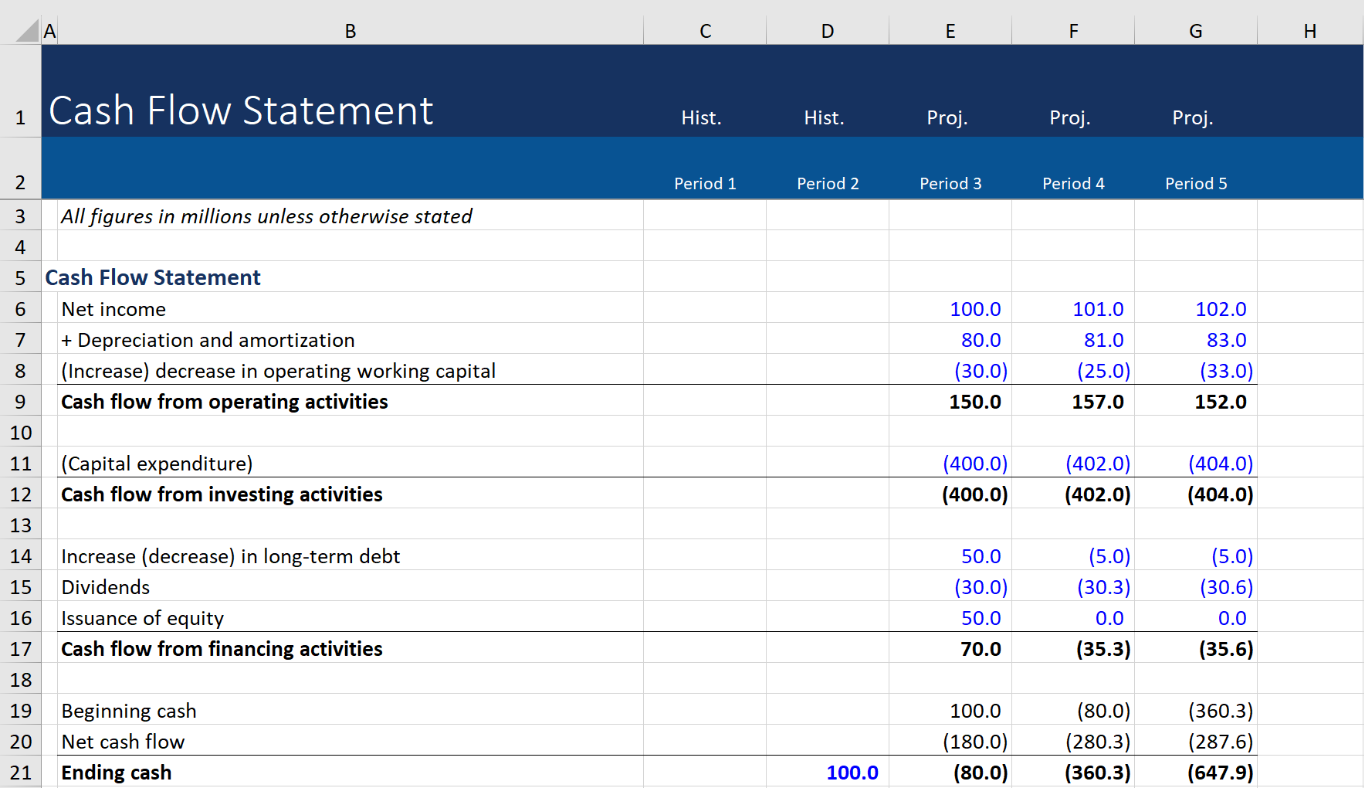
Task: Select row 17 header
Action: click(x=20, y=649)
